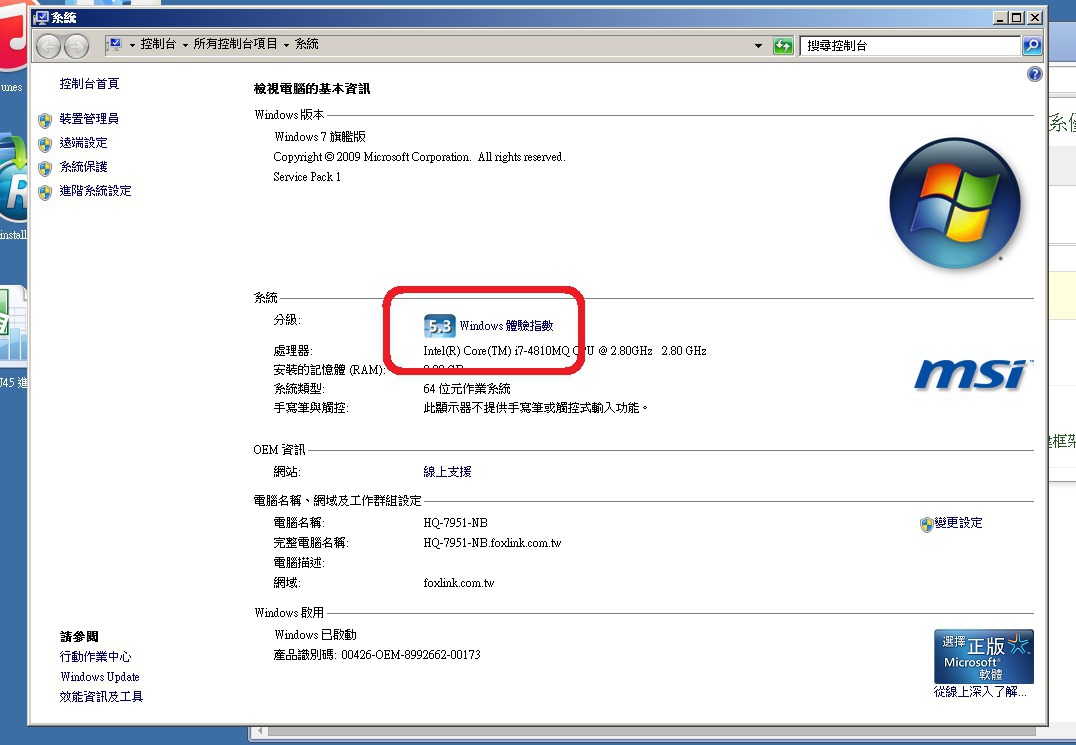Expand dropdown arrow before 系統 breadcrumb
1076x745 pixels.
pyautogui.click(x=287, y=45)
